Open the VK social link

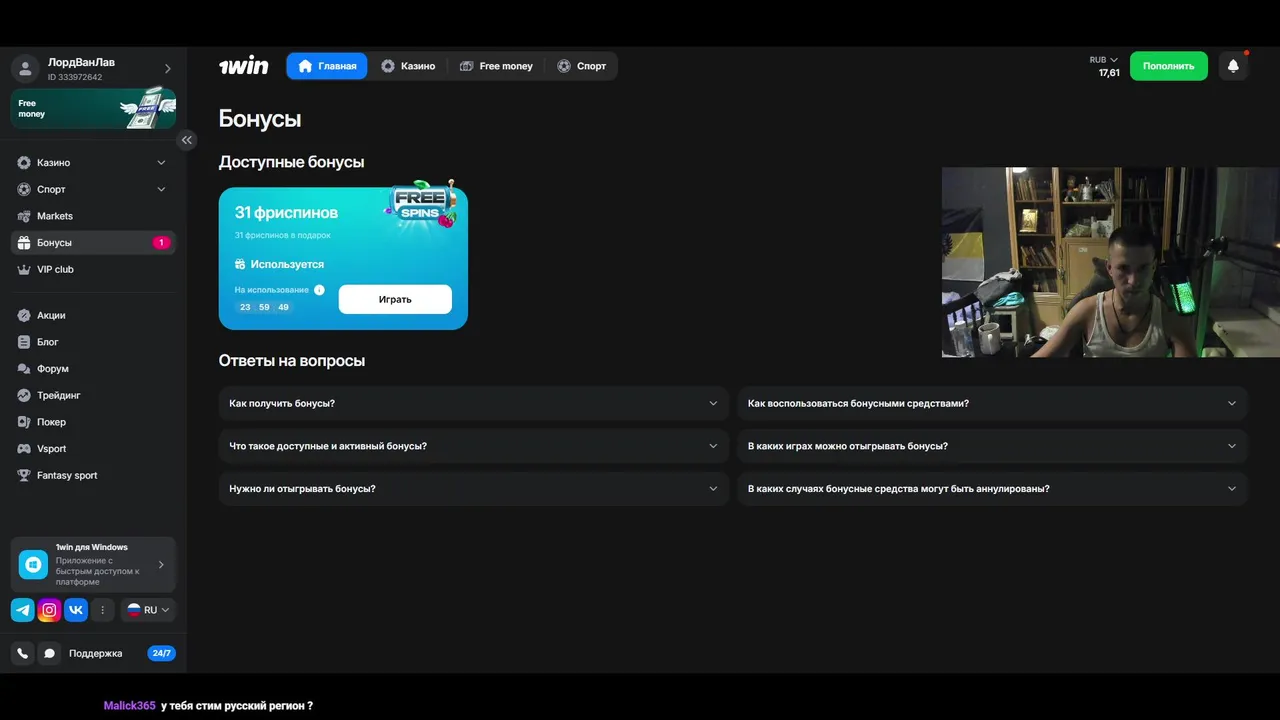pos(76,610)
